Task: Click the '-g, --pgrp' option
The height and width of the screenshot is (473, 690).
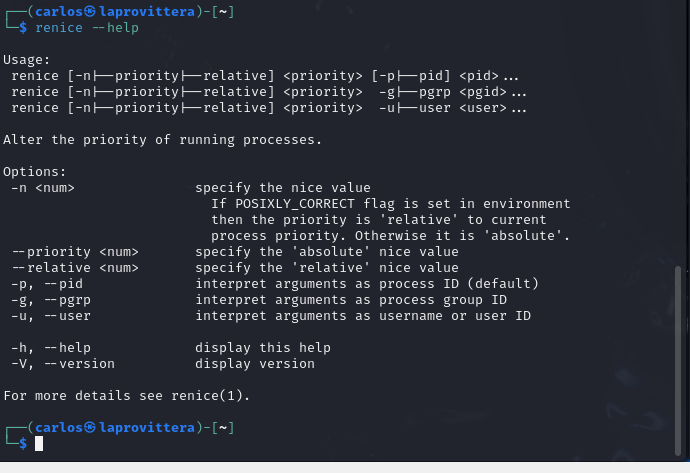Action: 51,300
